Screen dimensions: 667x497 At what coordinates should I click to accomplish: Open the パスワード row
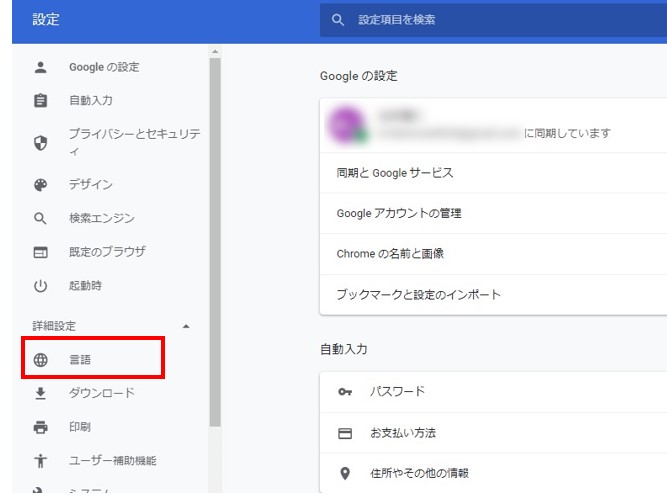pos(493,392)
